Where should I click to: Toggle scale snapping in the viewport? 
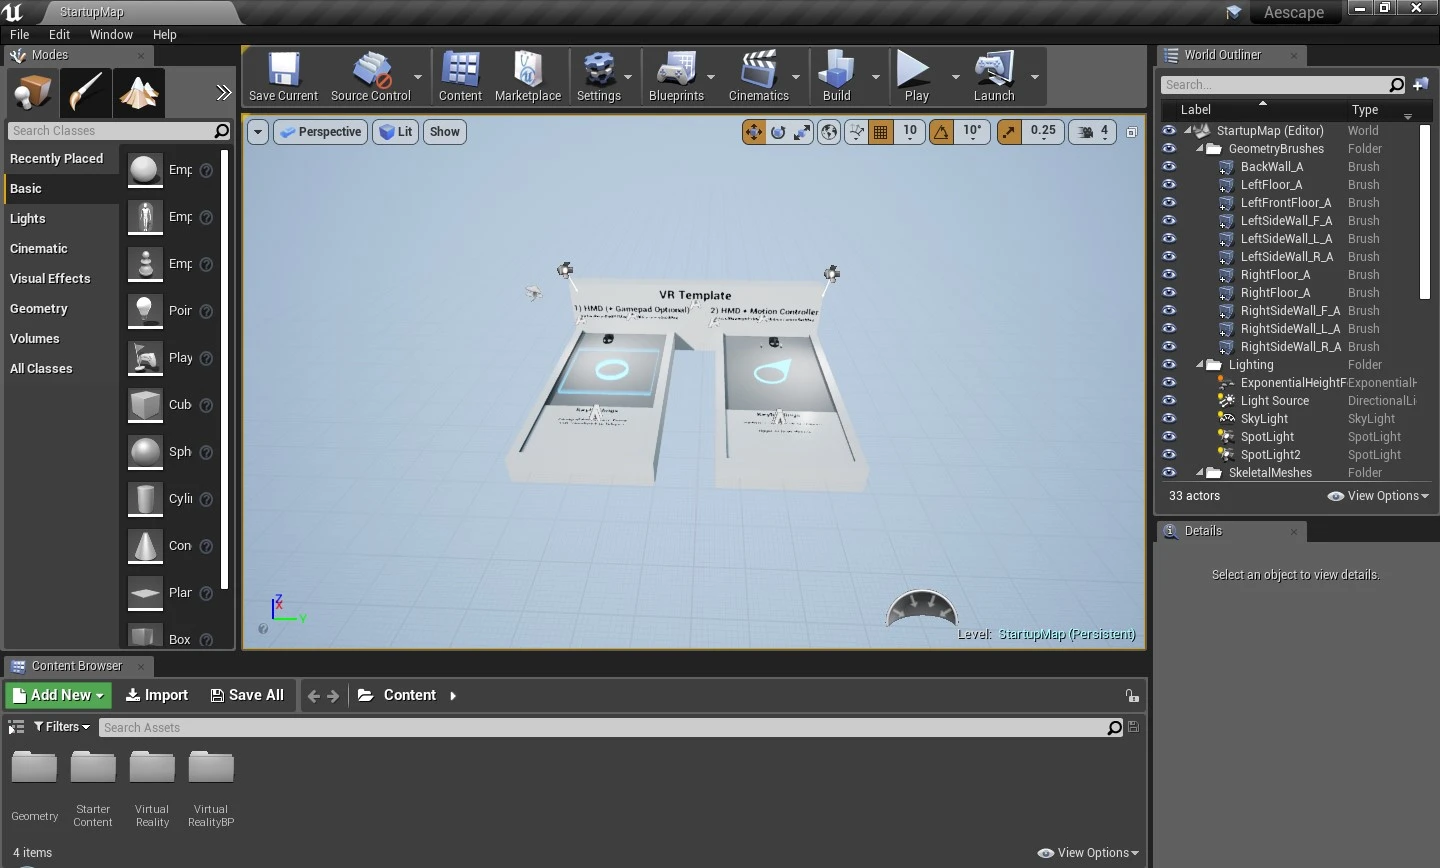pyautogui.click(x=1010, y=132)
